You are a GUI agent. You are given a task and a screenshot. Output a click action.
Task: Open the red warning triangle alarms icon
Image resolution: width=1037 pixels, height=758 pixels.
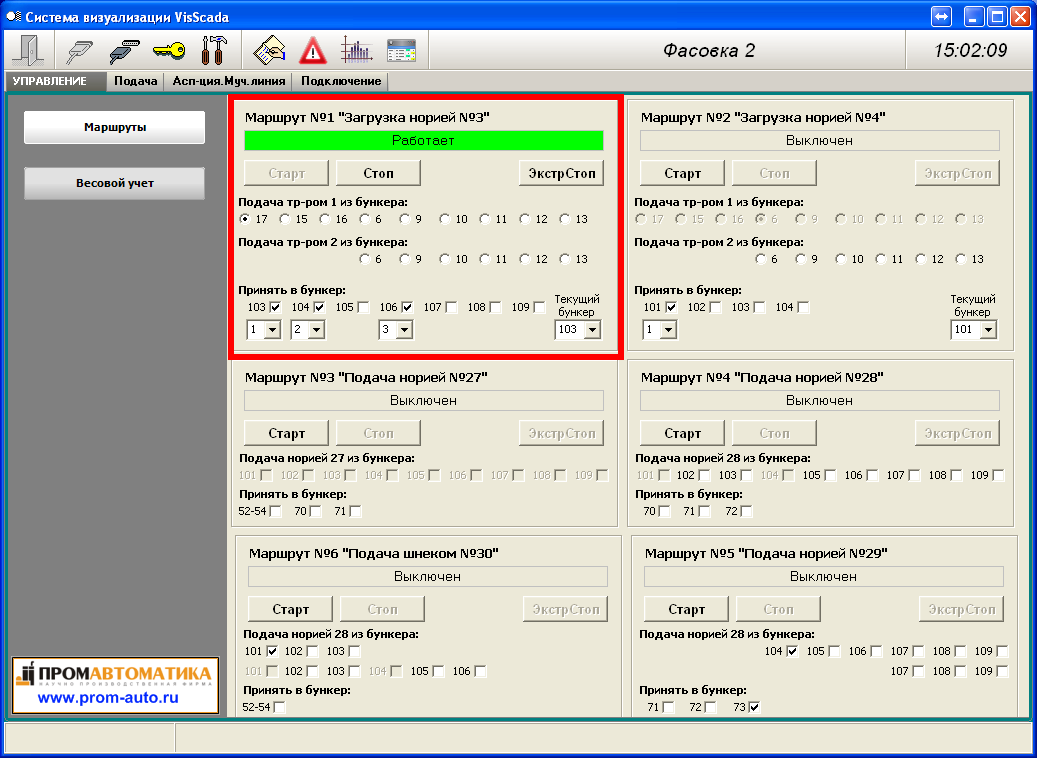click(313, 50)
